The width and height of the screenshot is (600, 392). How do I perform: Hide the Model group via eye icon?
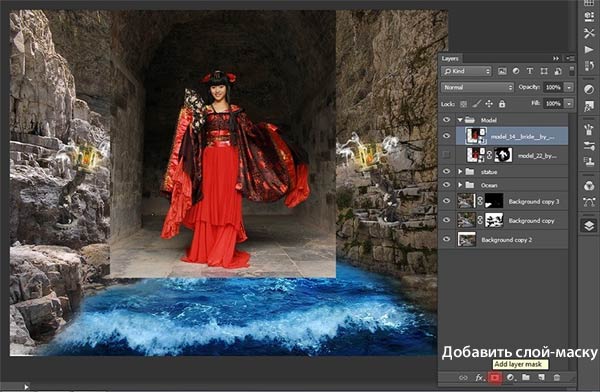(446, 120)
